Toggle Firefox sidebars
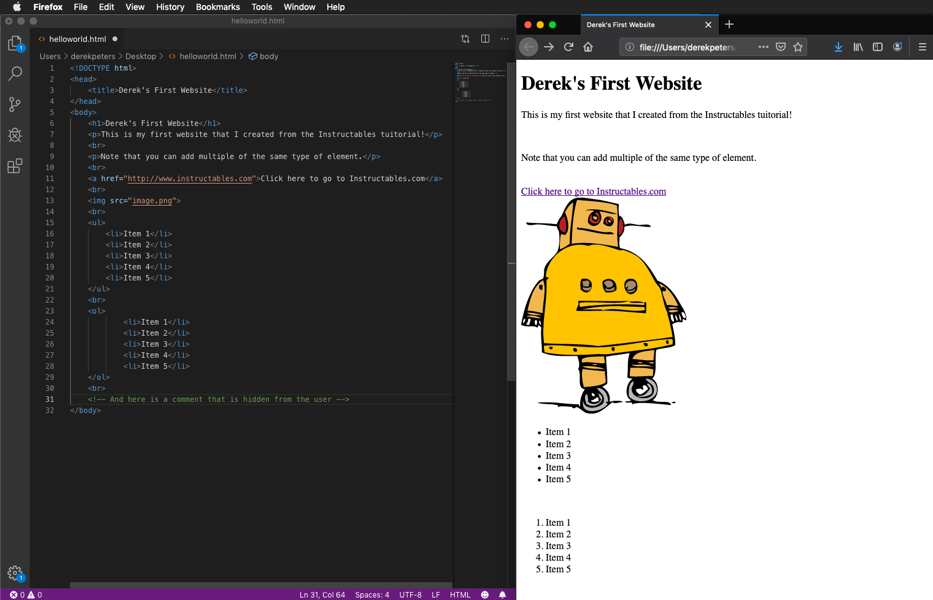The width and height of the screenshot is (933, 600). click(x=878, y=47)
